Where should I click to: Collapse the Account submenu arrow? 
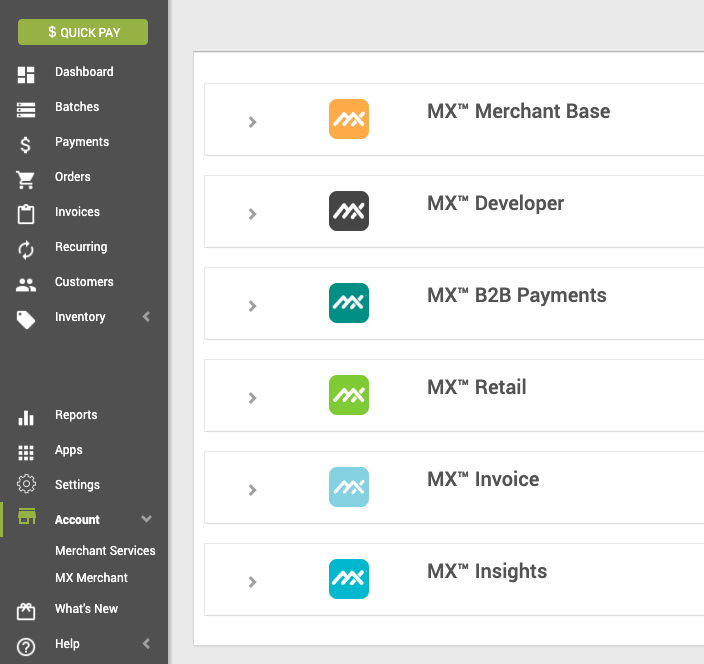pos(146,519)
